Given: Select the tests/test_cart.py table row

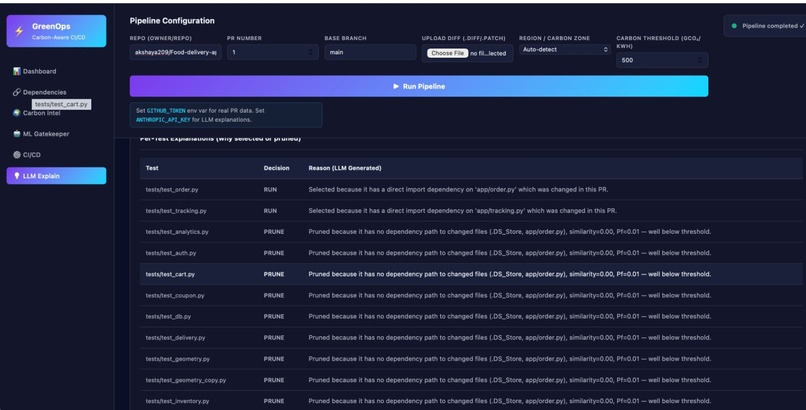Looking at the screenshot, I should (x=471, y=274).
